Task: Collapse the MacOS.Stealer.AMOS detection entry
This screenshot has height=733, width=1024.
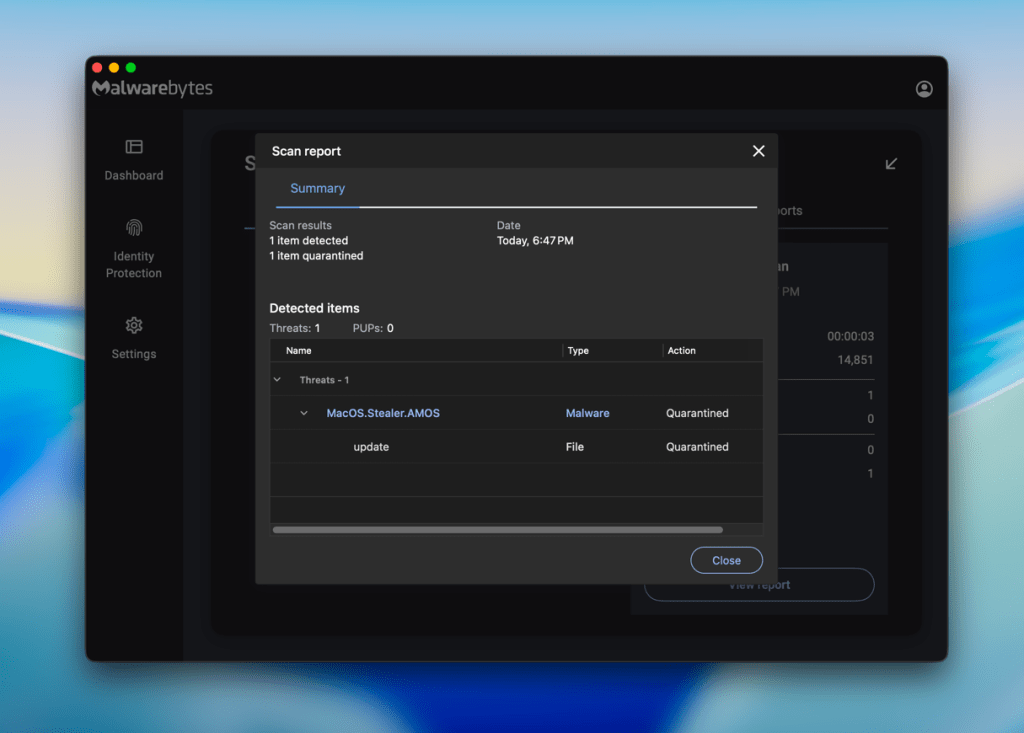Action: pyautogui.click(x=304, y=413)
